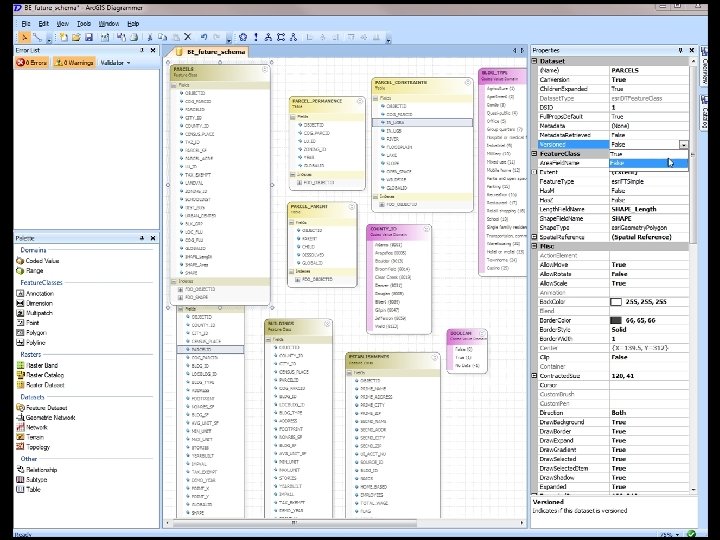720x540 pixels.
Task: Collapse the Fields section of PARCELS table
Action: (x=174, y=85)
